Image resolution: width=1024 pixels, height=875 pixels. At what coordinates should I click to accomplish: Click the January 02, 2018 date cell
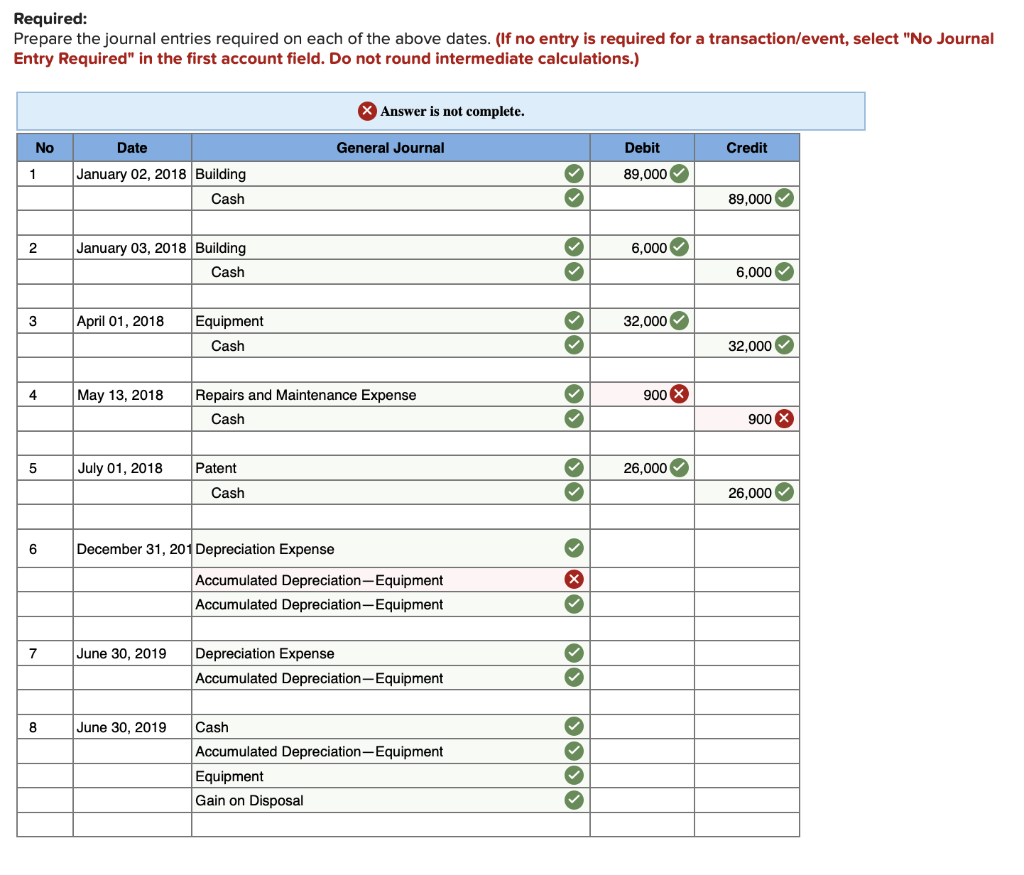point(132,174)
